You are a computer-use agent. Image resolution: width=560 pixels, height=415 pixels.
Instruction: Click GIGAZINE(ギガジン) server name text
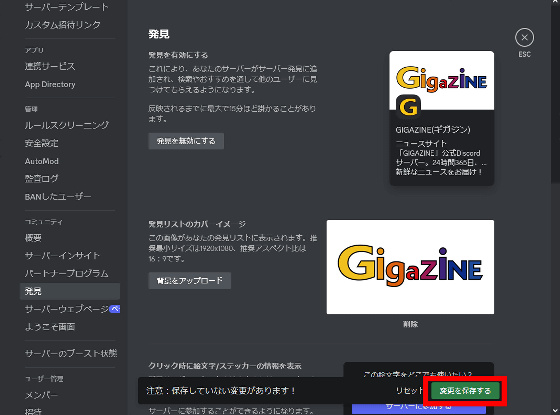(433, 130)
